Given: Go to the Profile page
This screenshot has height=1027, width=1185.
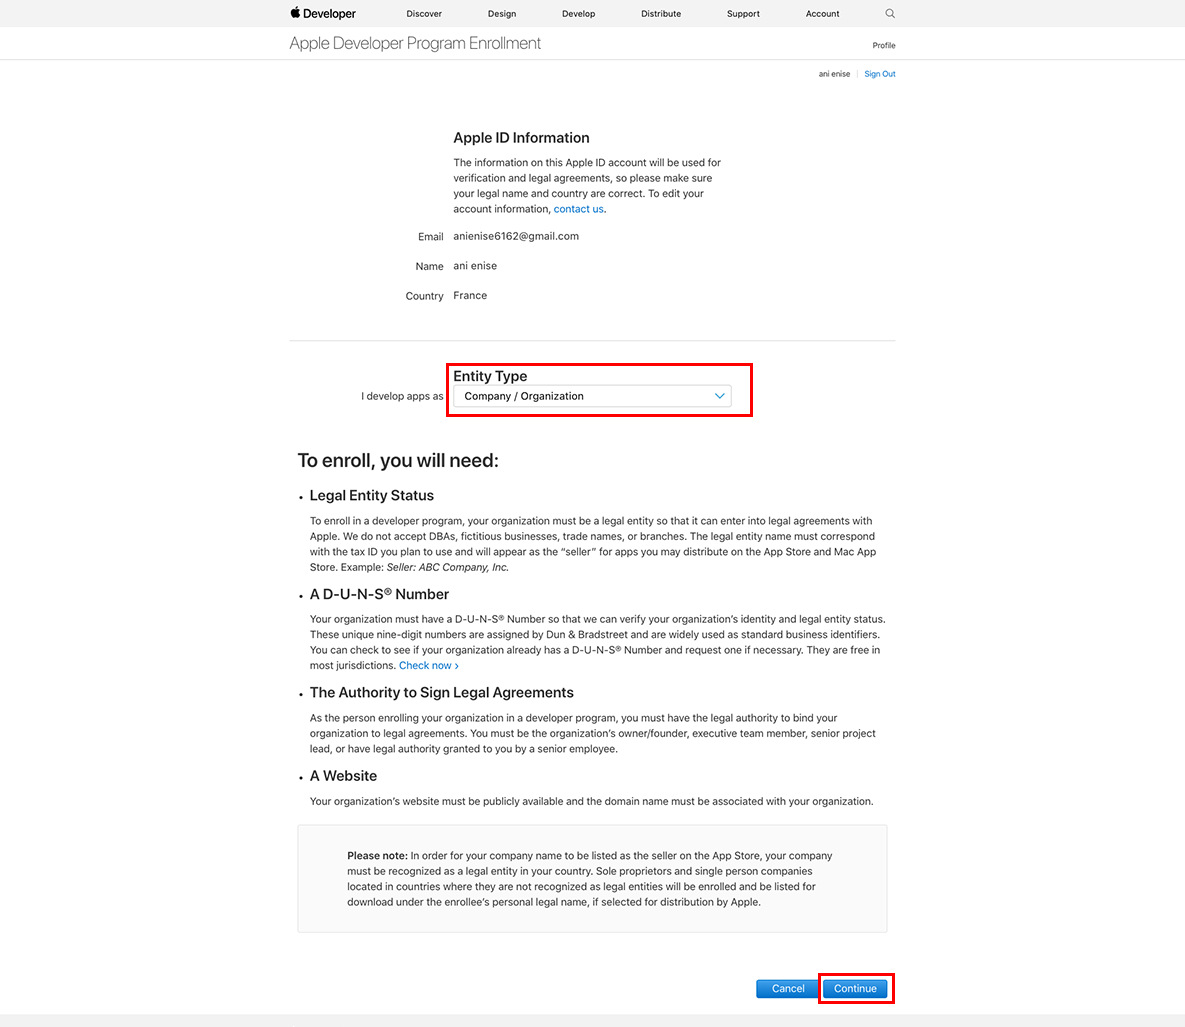Looking at the screenshot, I should tap(883, 45).
